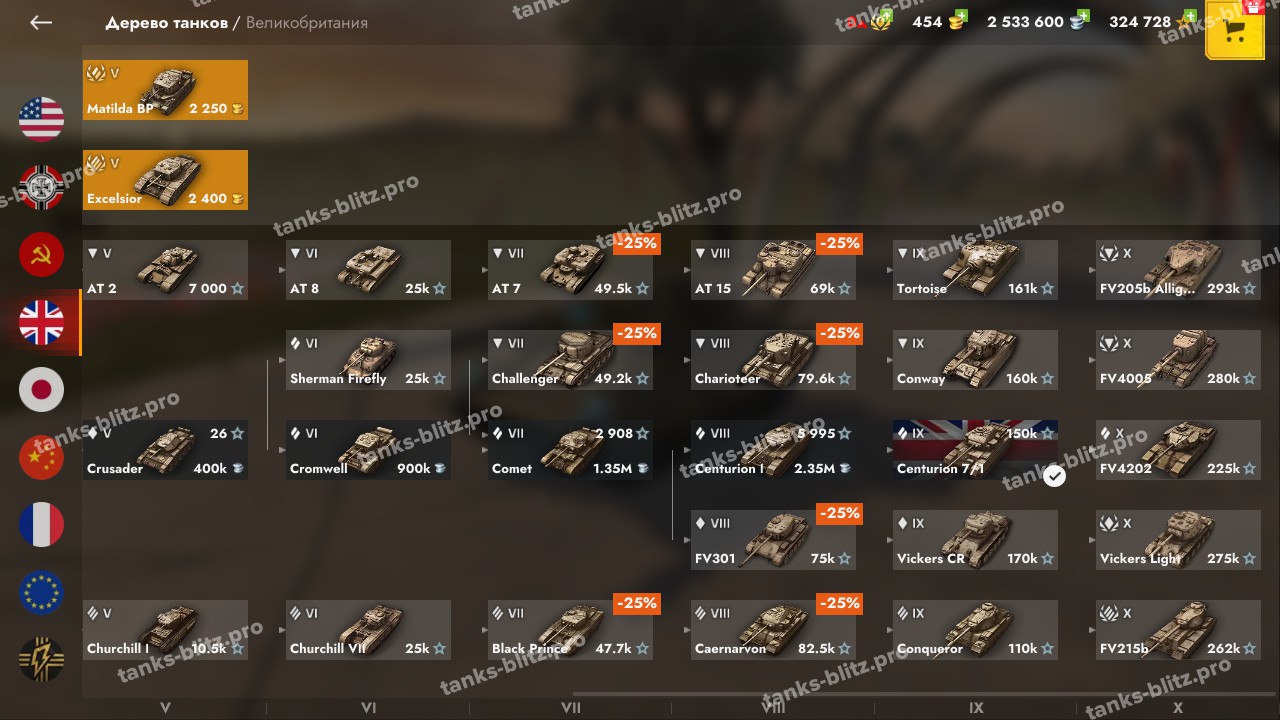
Task: Select the hybrid nation lightning icon
Action: tap(41, 660)
